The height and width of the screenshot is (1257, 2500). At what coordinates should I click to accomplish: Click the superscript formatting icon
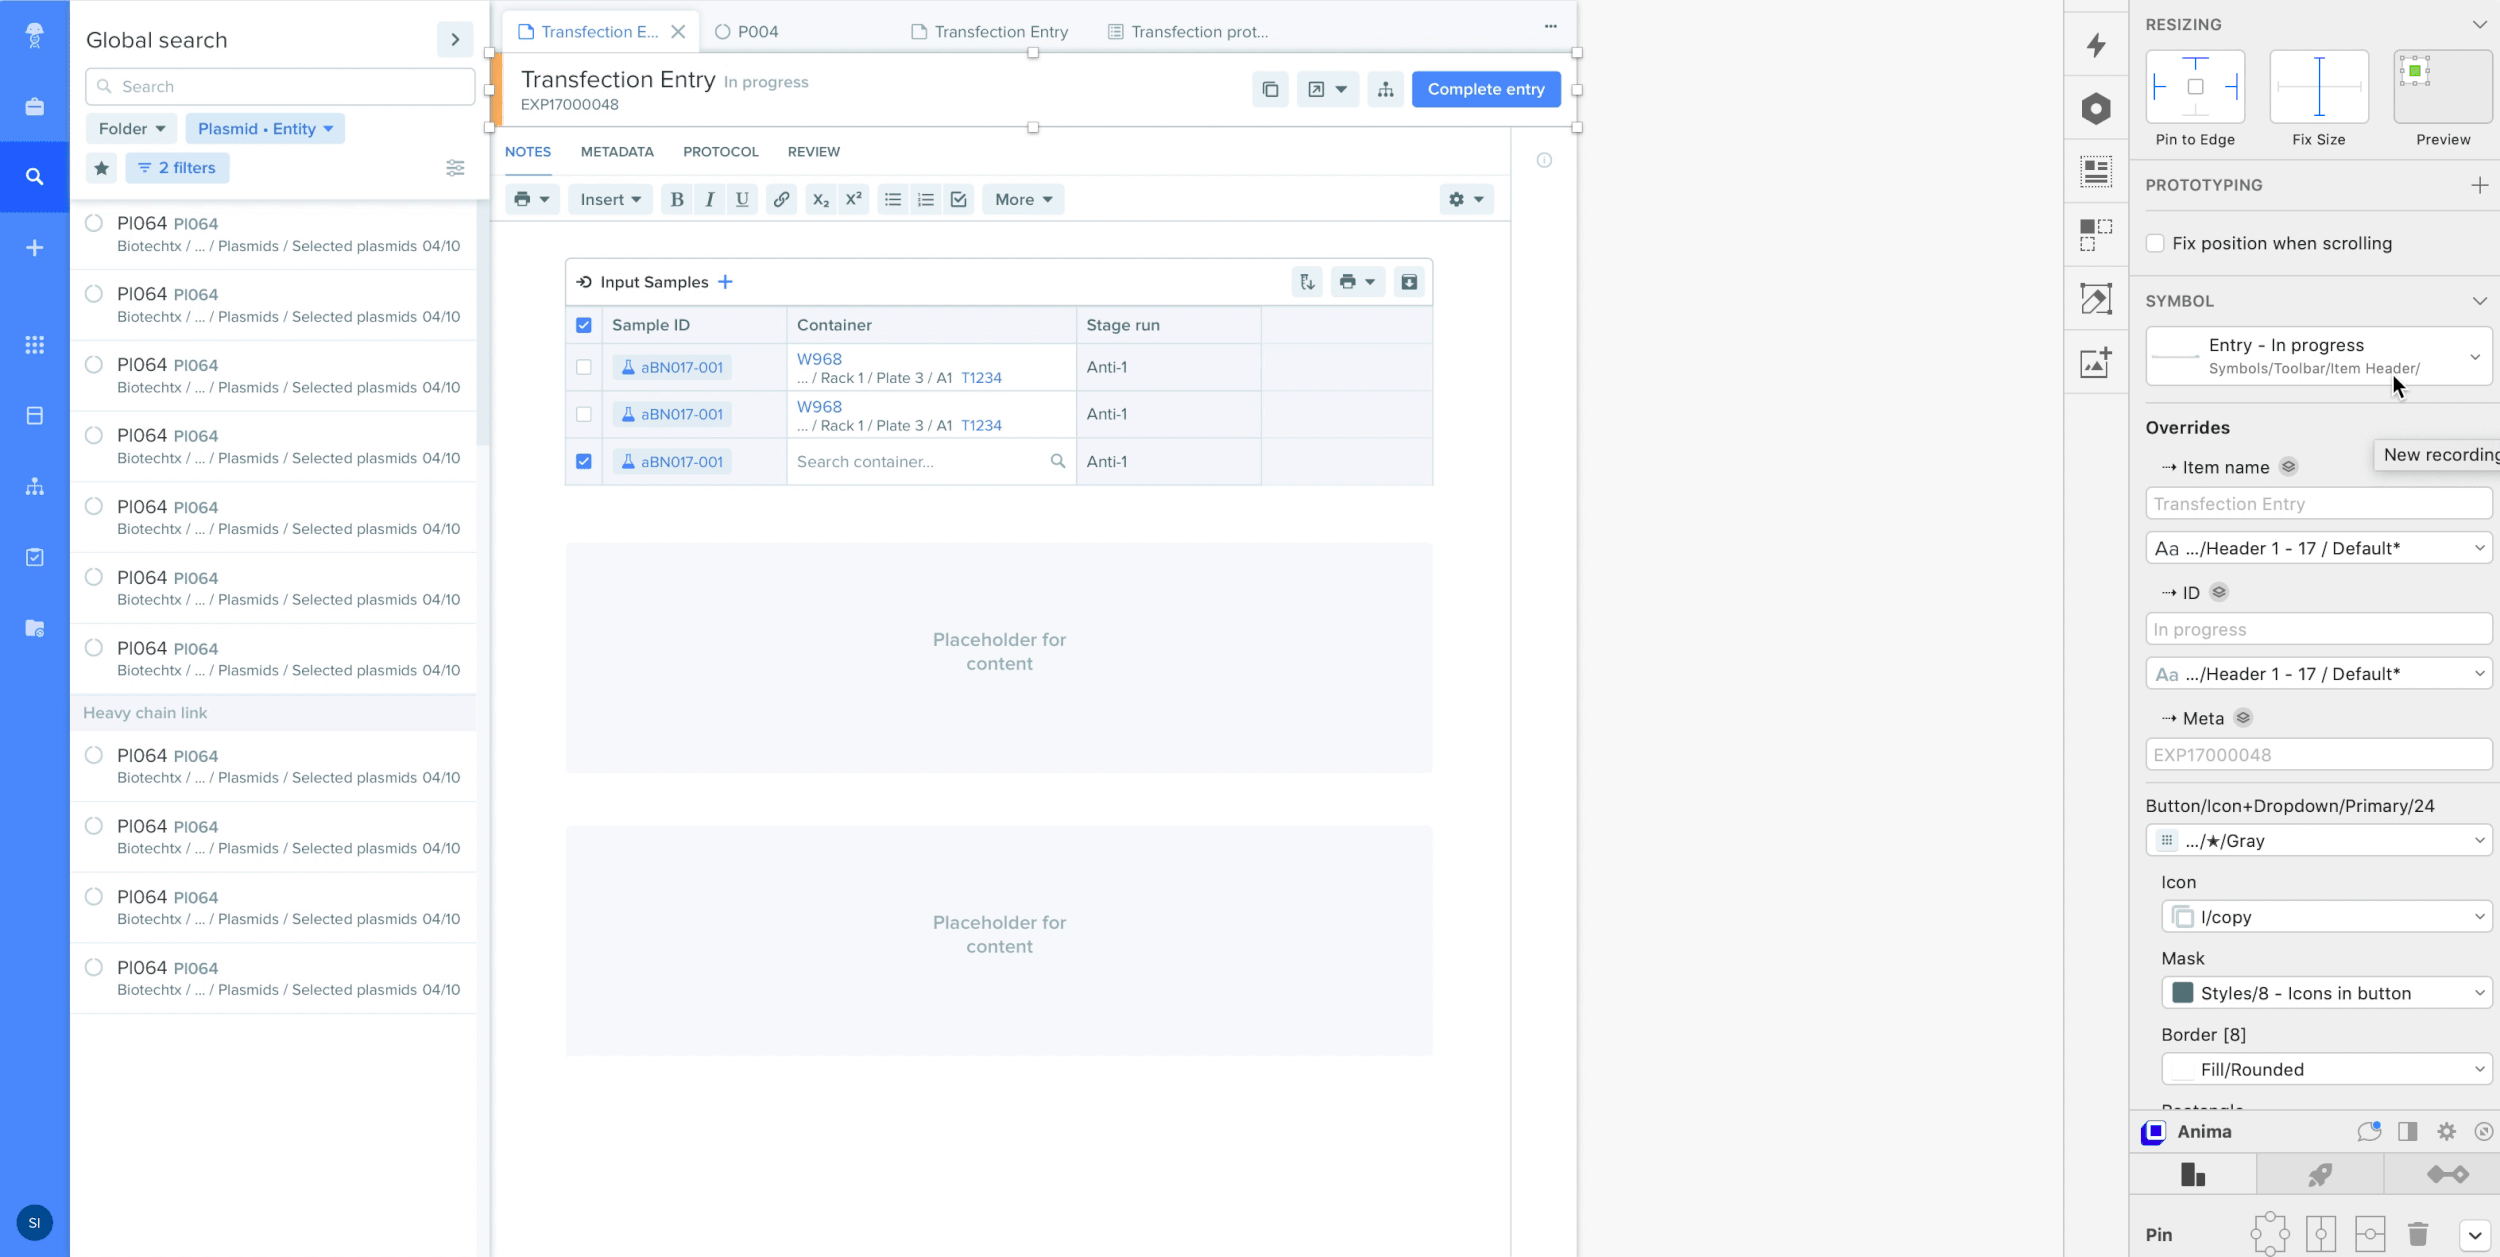tap(853, 199)
